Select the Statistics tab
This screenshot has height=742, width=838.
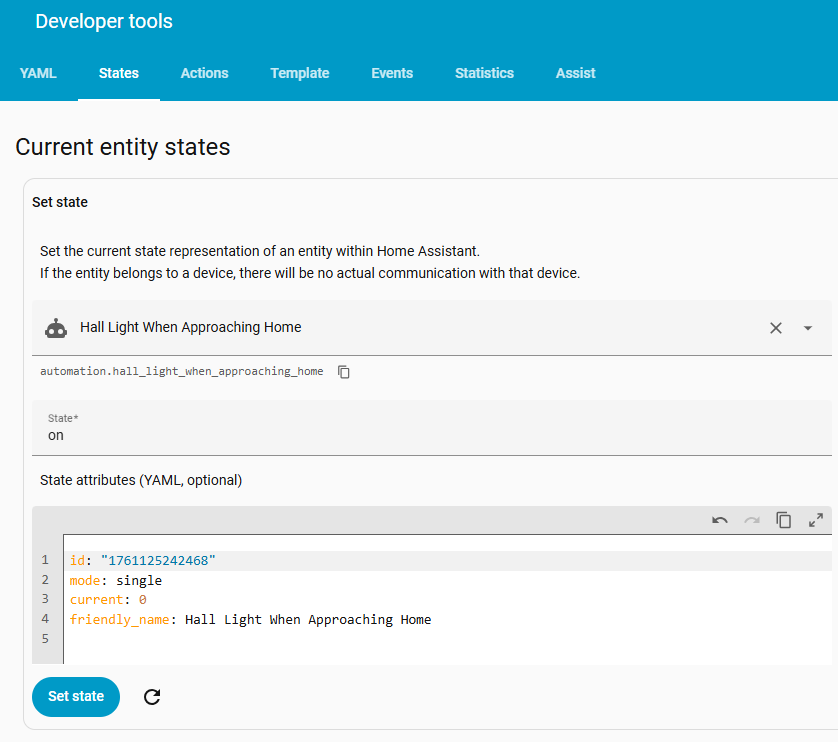(x=484, y=73)
